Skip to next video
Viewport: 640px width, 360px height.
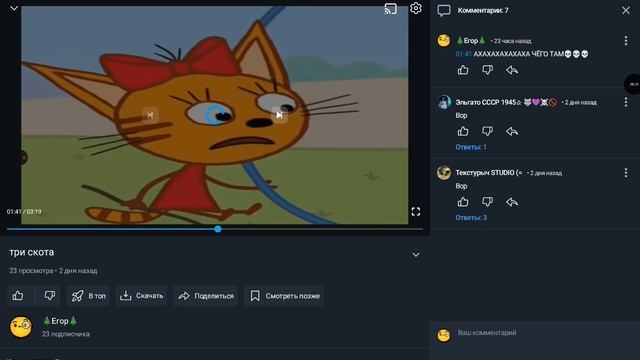pyautogui.click(x=280, y=115)
